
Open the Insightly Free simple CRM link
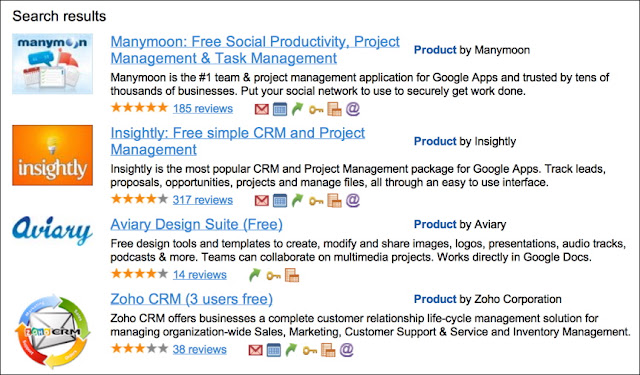[x=238, y=141]
